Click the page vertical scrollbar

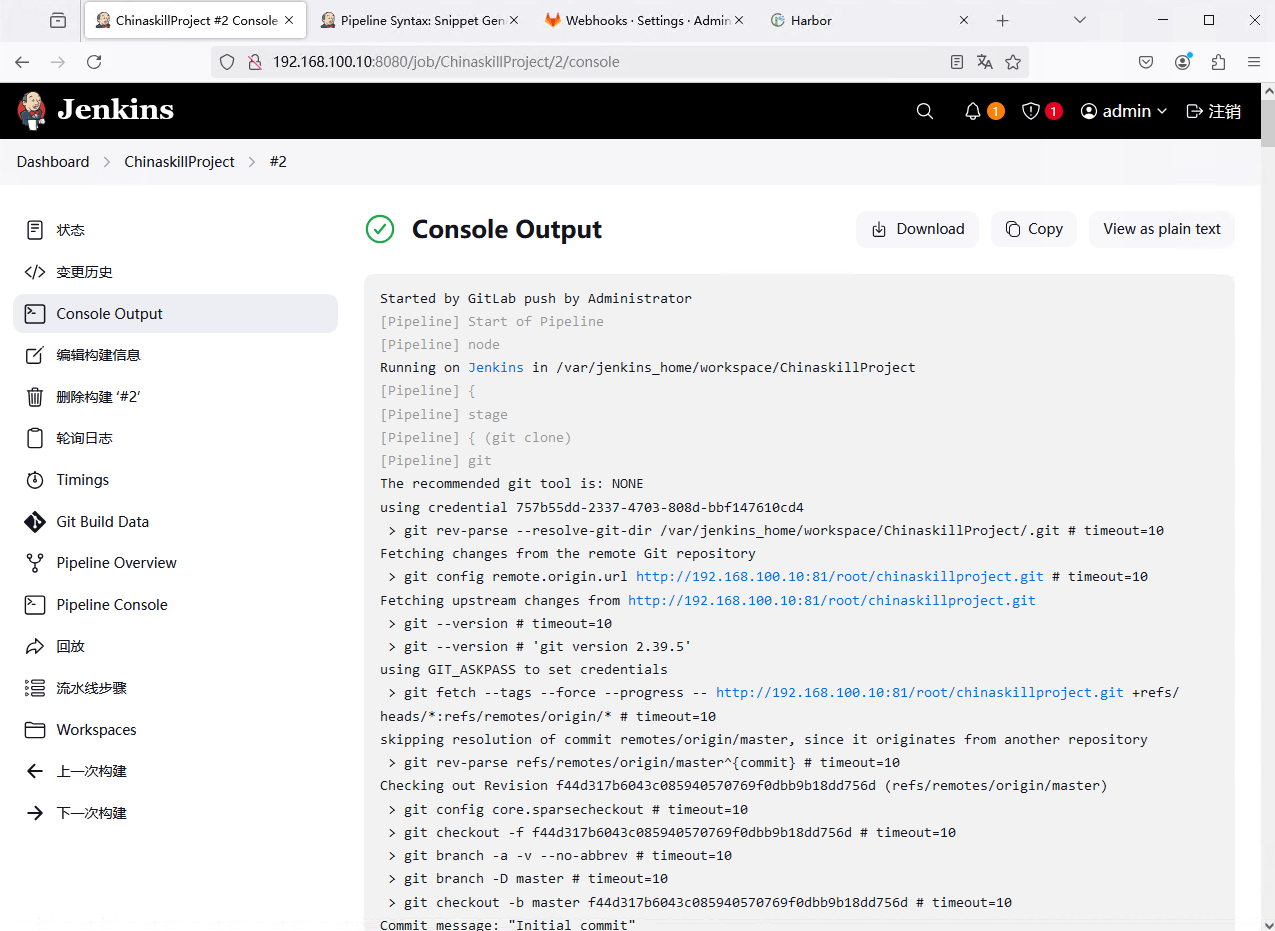coord(1267,500)
